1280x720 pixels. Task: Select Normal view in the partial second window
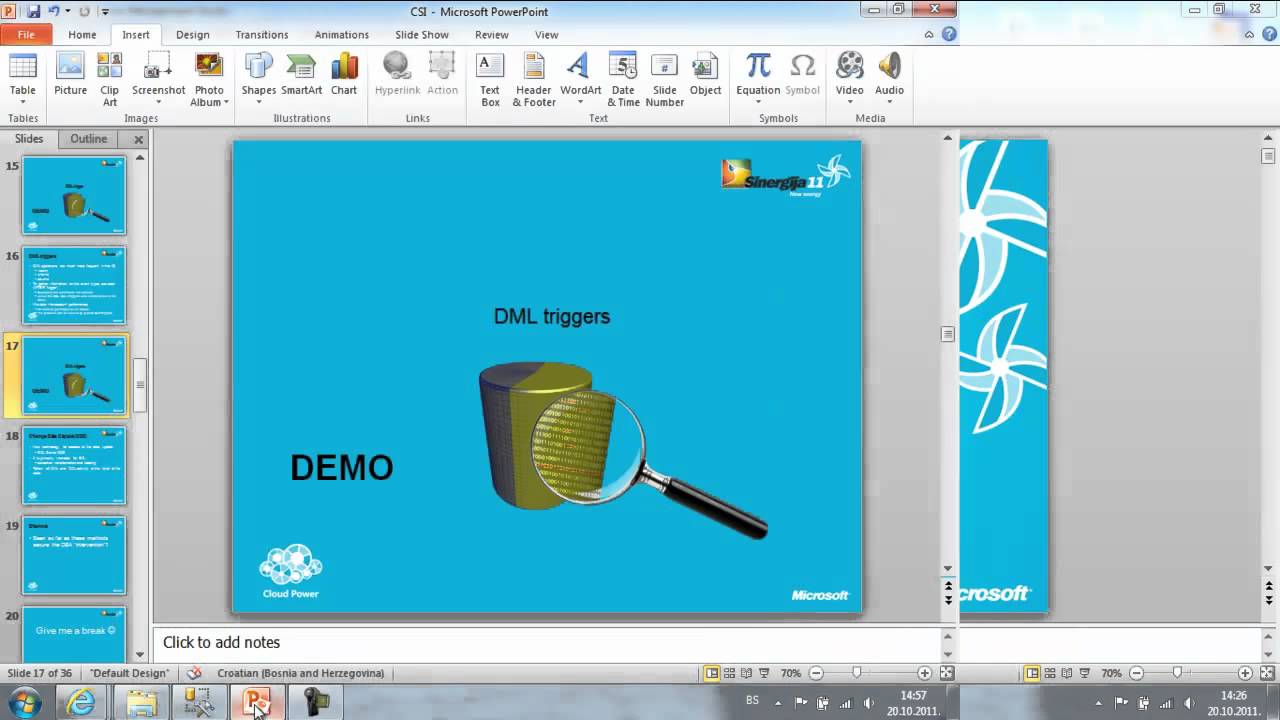(x=1032, y=673)
